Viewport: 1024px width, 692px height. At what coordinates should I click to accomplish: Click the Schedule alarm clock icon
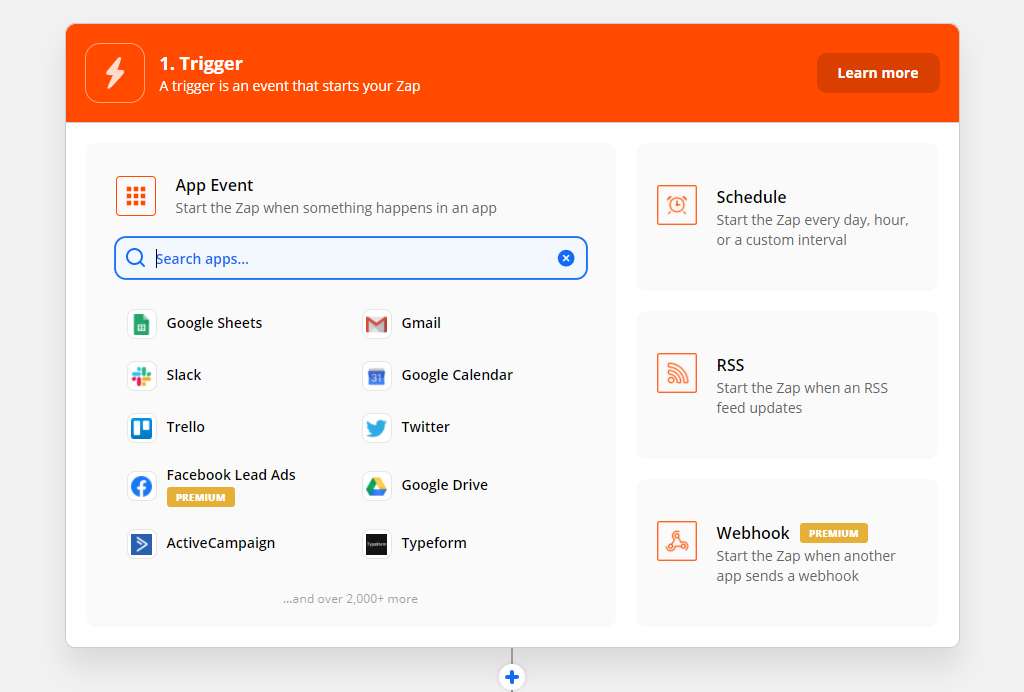click(677, 205)
